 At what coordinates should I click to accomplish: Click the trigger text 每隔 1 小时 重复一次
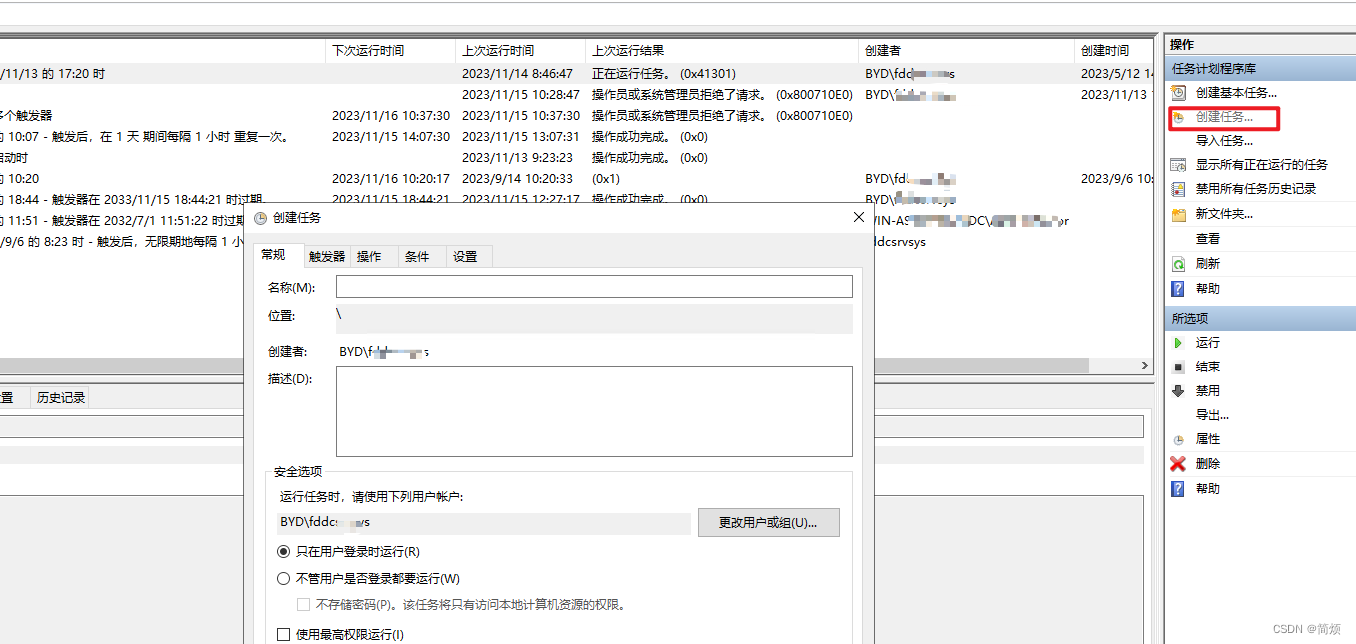click(x=226, y=137)
